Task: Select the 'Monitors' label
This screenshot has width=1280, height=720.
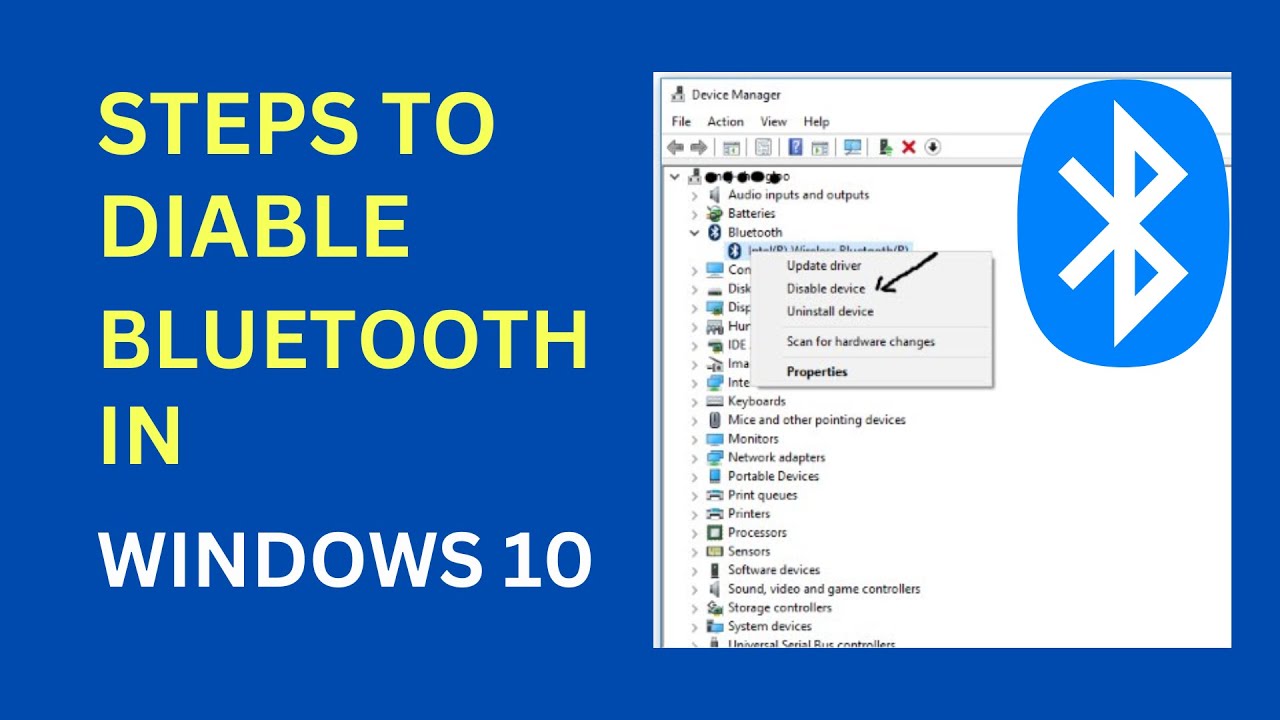Action: tap(753, 439)
